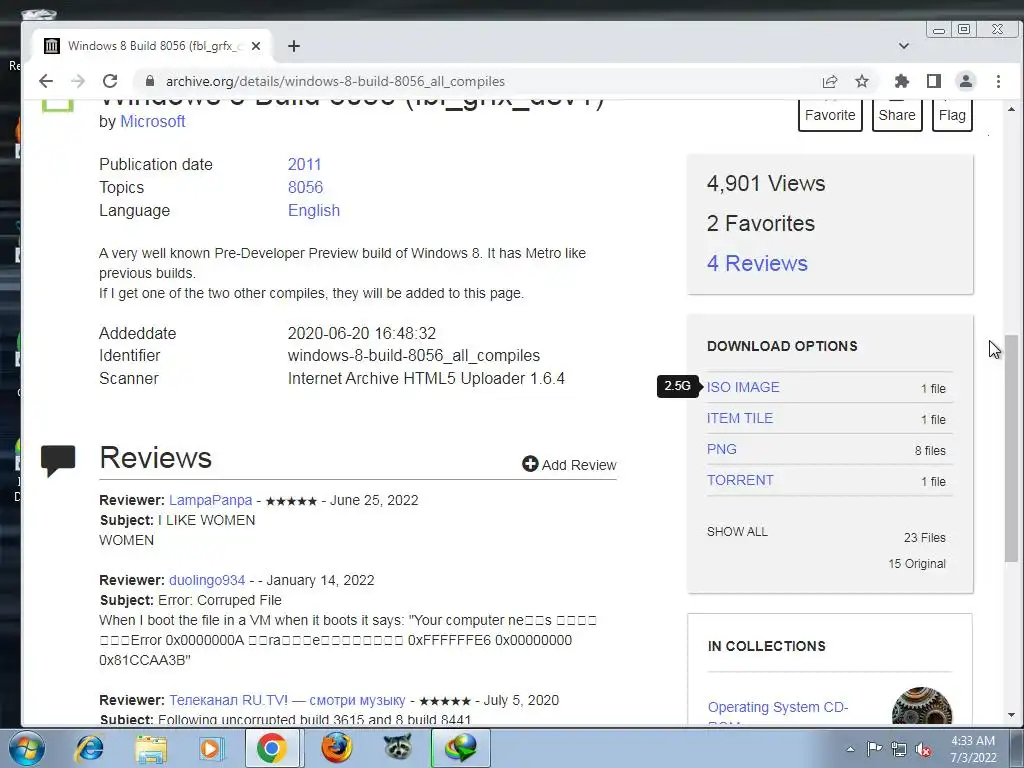Click the globe download manager taskbar icon
Viewport: 1024px width, 768px height.
click(460, 748)
